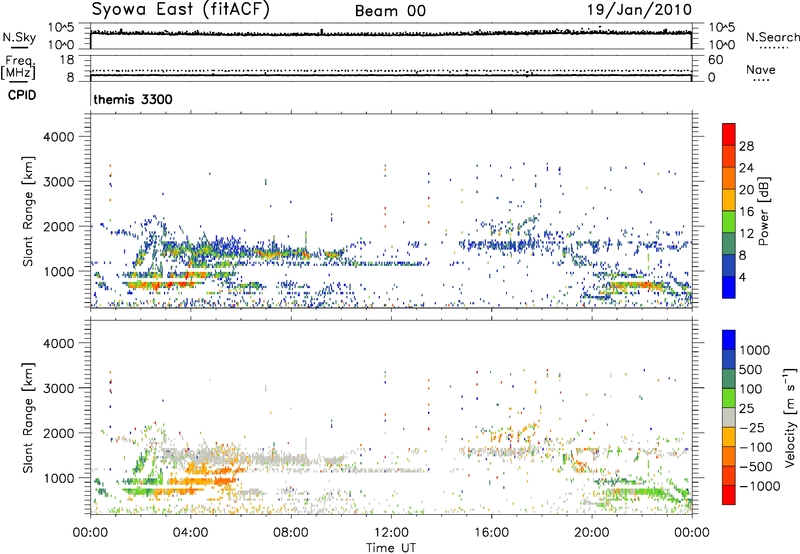Click the '08:00' time tick label

[x=291, y=533]
